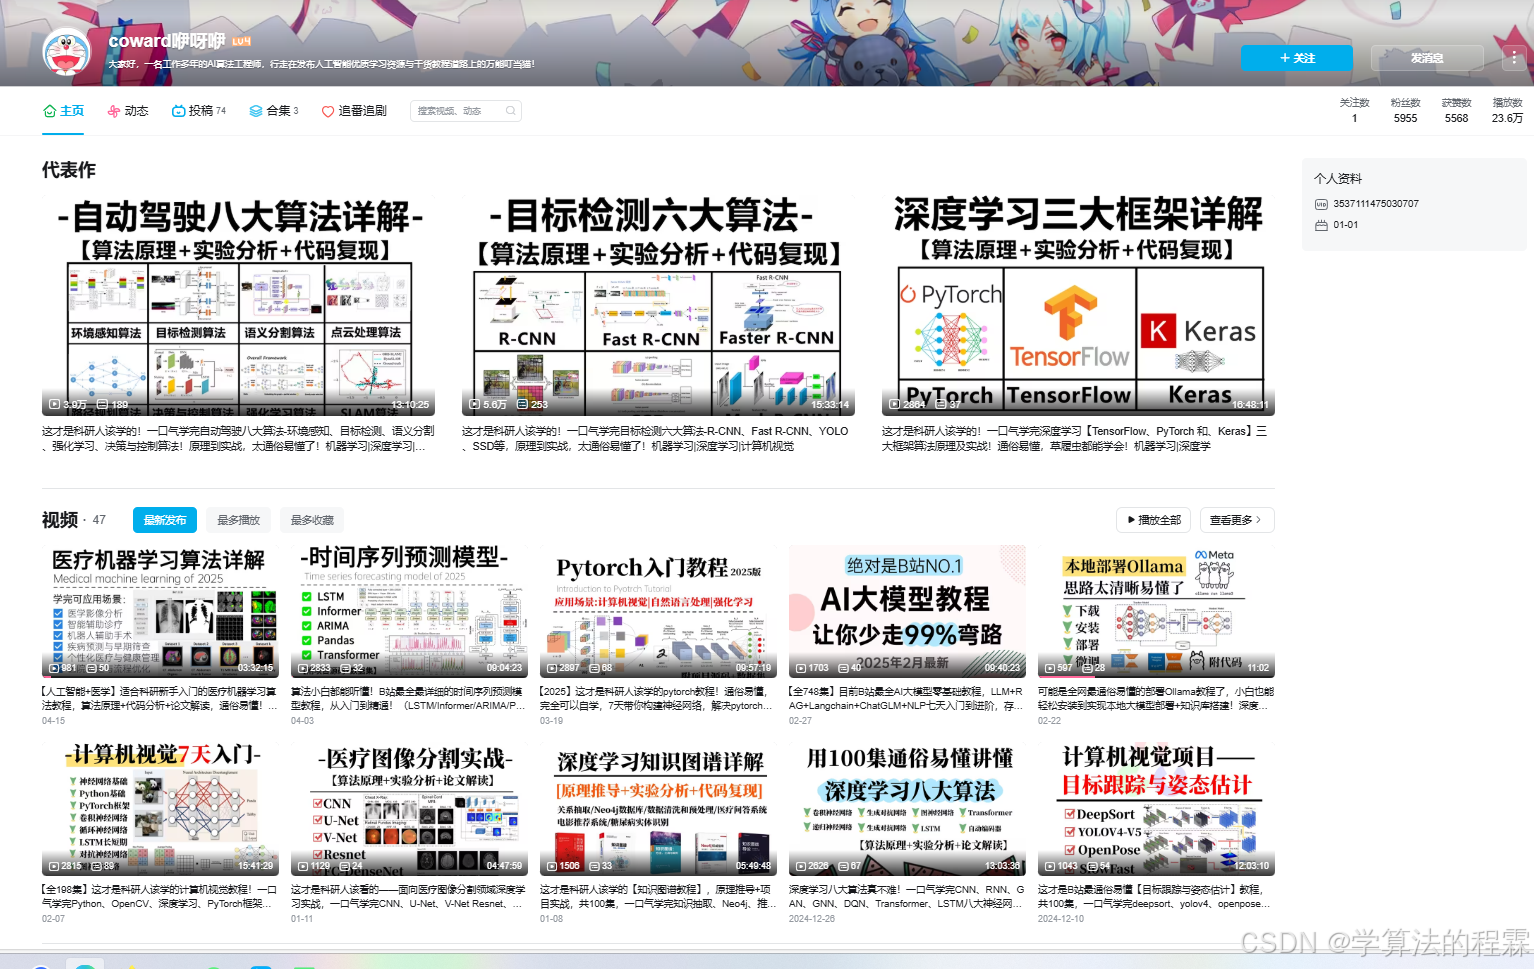This screenshot has height=969, width=1534.
Task: Click the 代表作 section heading
Action: (69, 170)
